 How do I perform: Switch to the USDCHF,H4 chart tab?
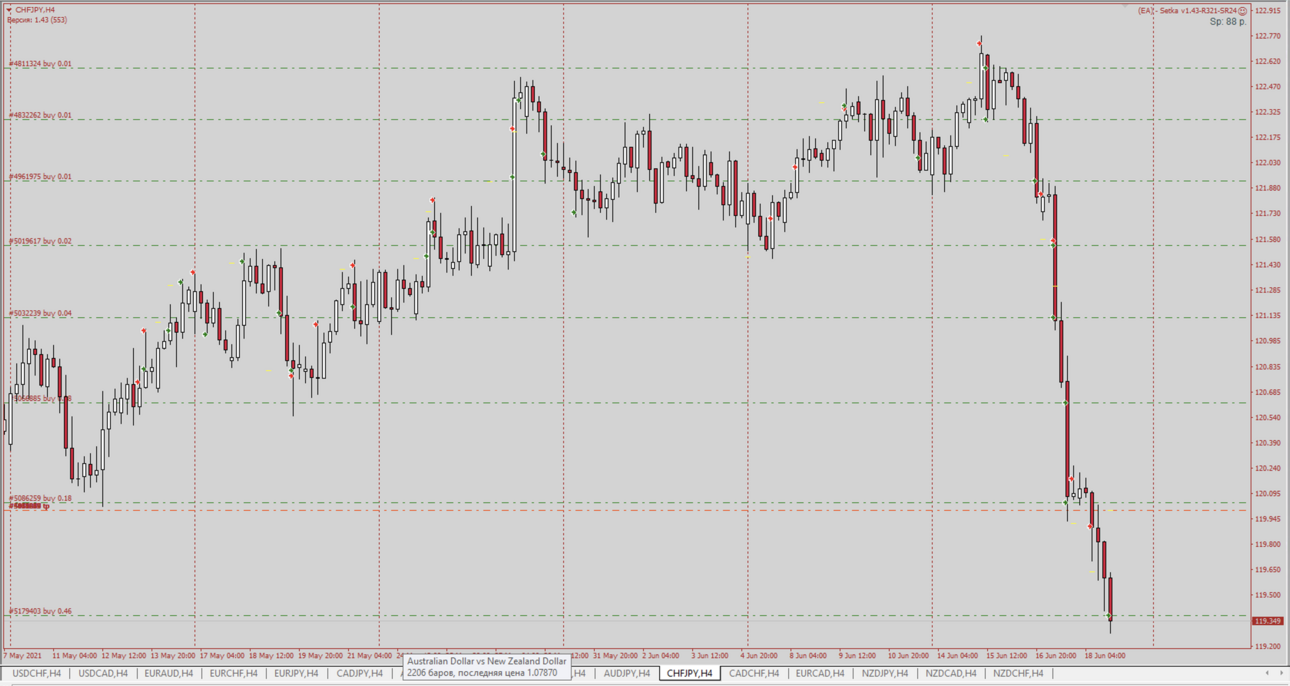(36, 674)
